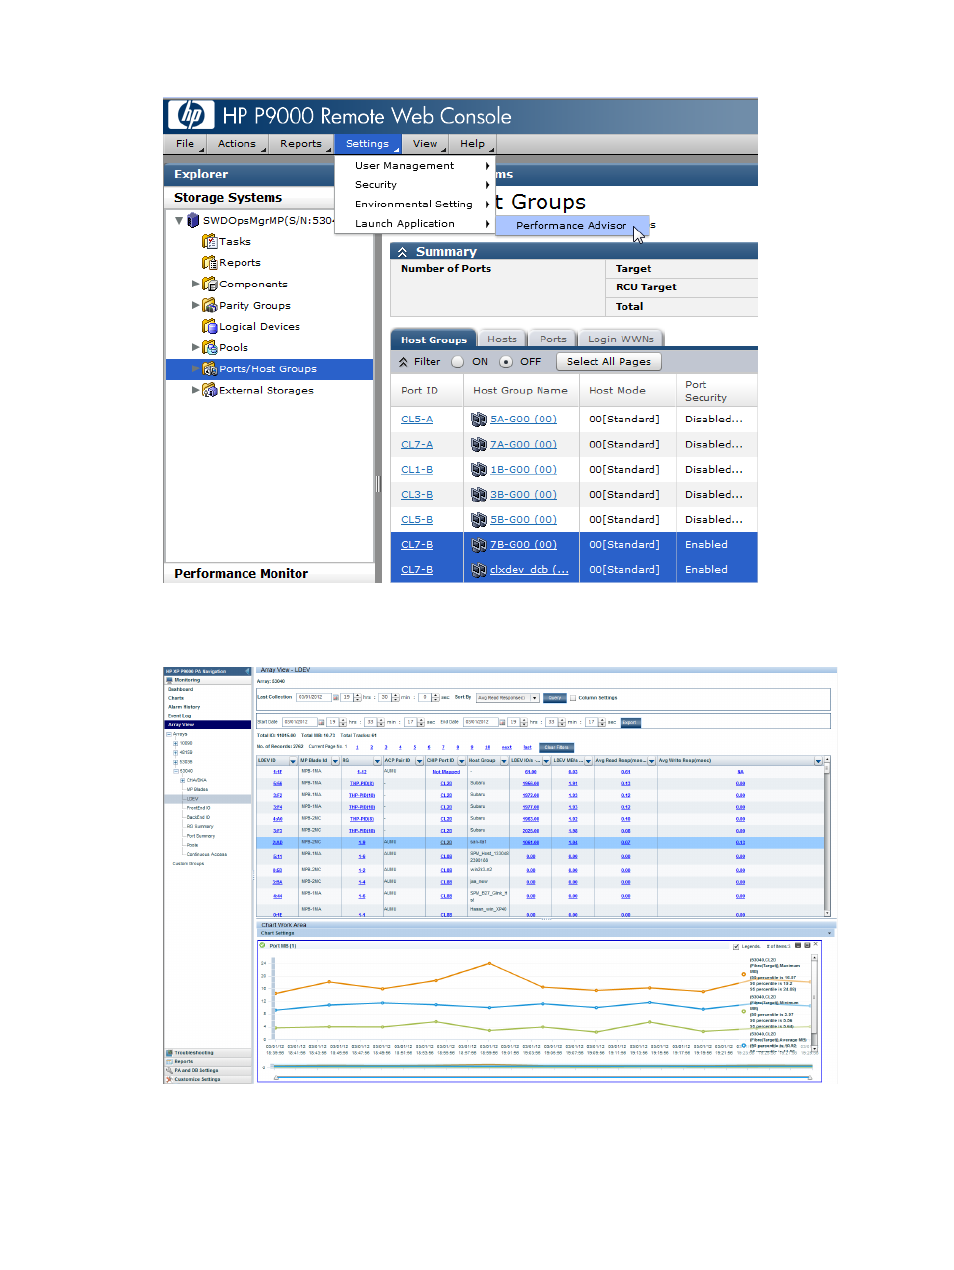Click the Pools icon
This screenshot has height=1270, width=954.
pos(209,347)
